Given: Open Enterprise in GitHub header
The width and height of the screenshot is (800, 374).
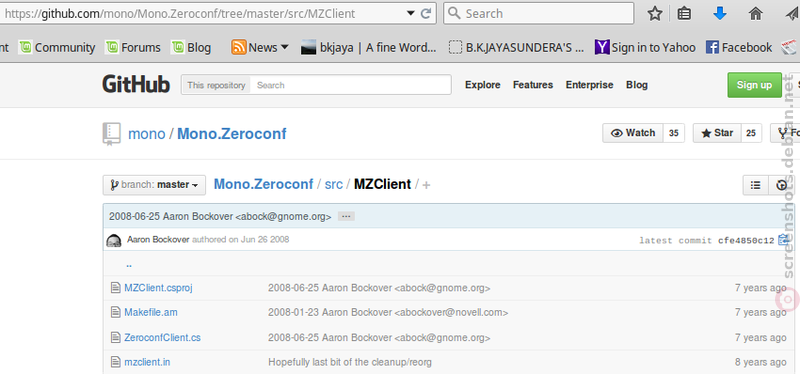Looking at the screenshot, I should click(x=589, y=85).
